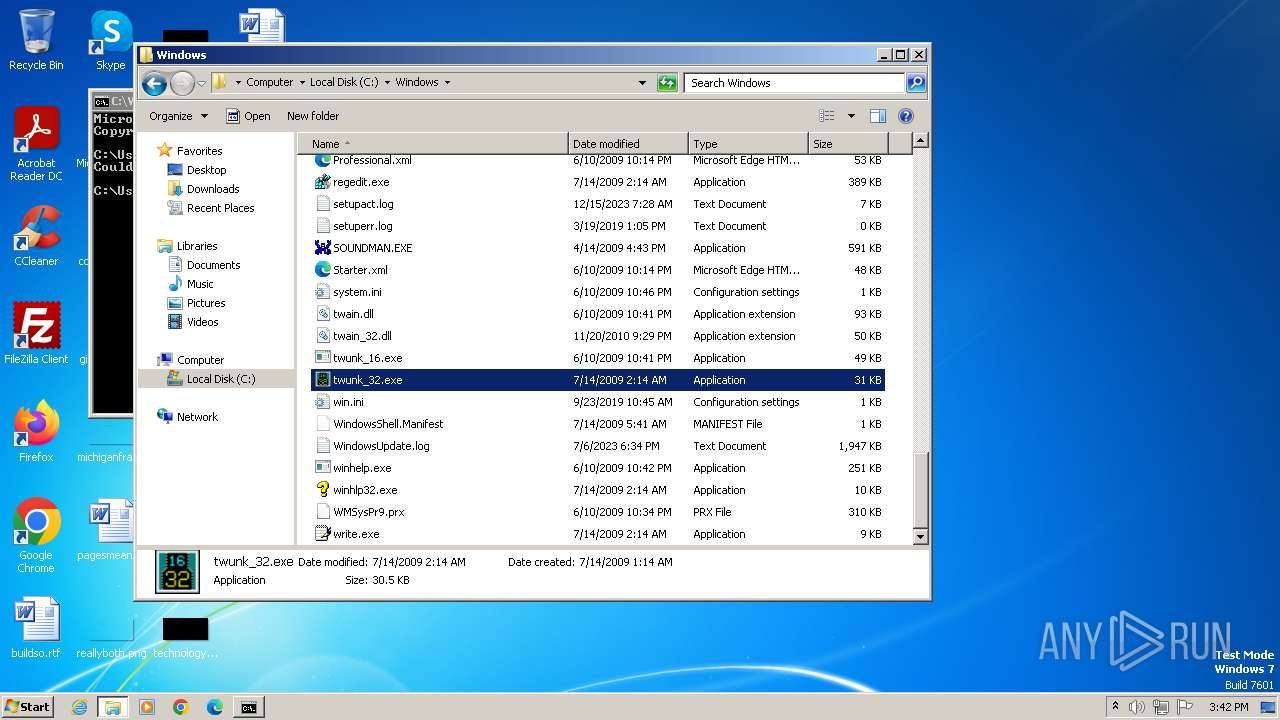Viewport: 1280px width, 720px height.
Task: Switch to Command Prompt taskbar button
Action: (249, 707)
